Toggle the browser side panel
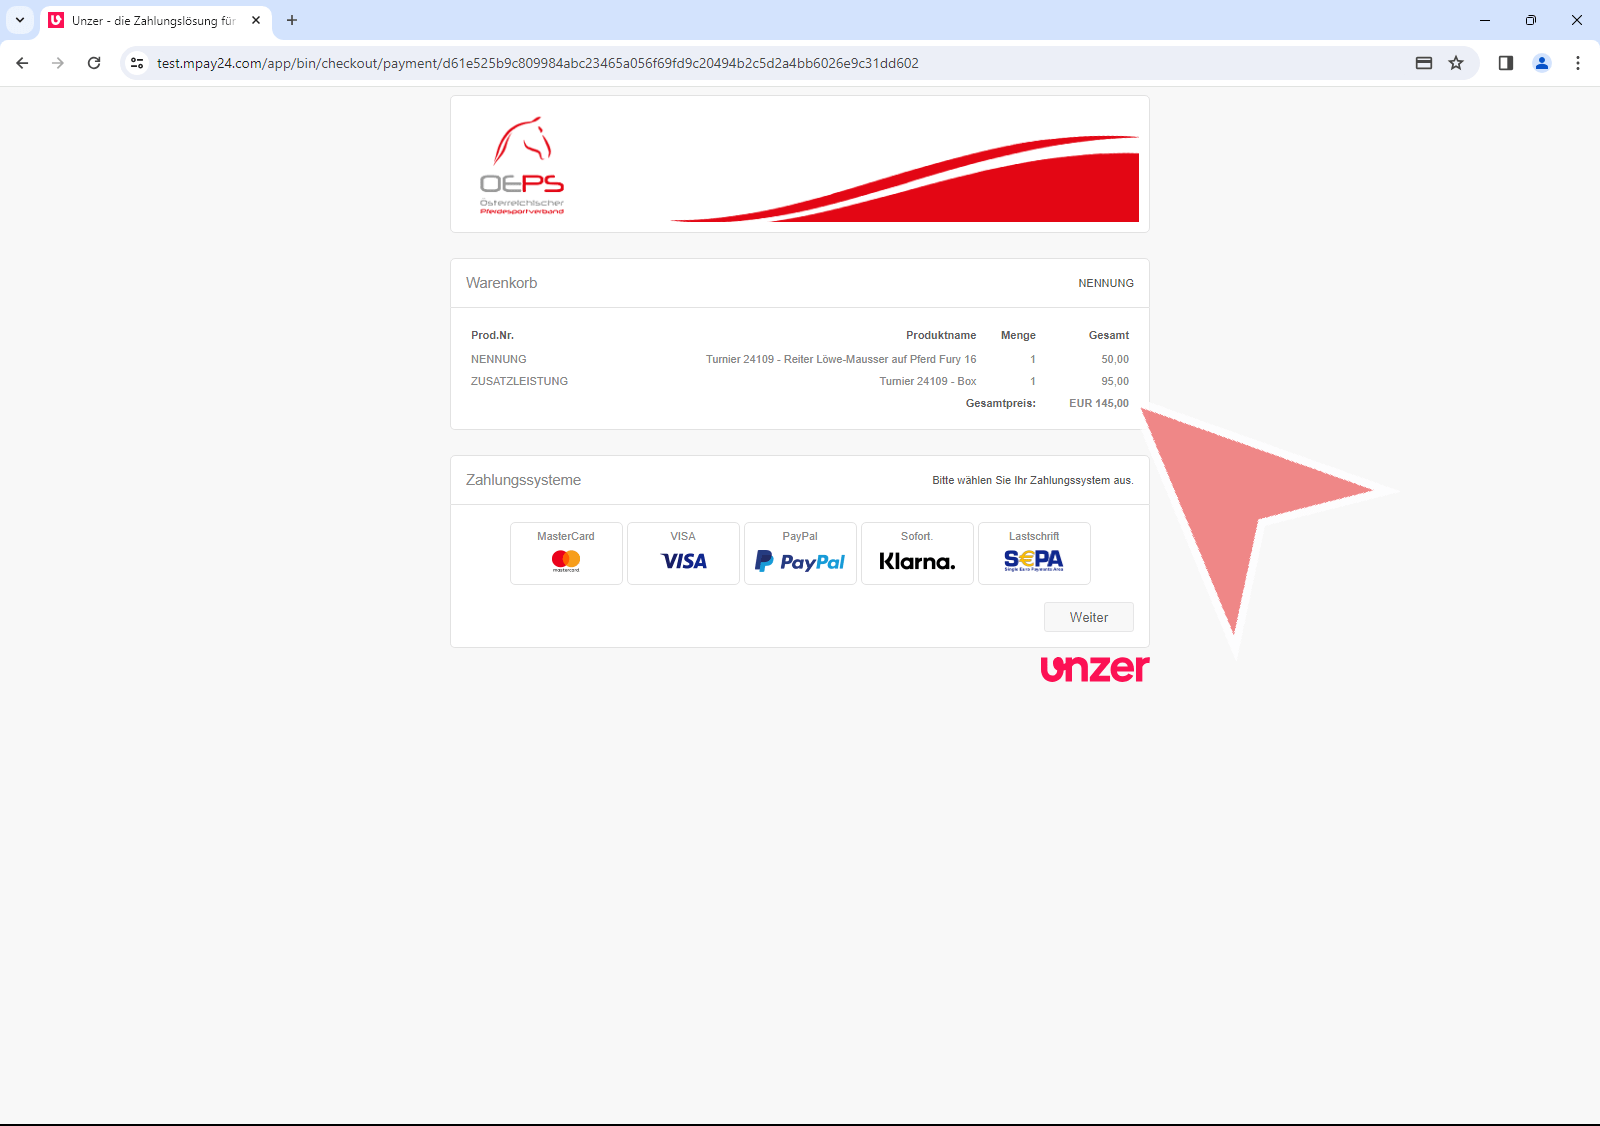The height and width of the screenshot is (1126, 1600). (1505, 63)
